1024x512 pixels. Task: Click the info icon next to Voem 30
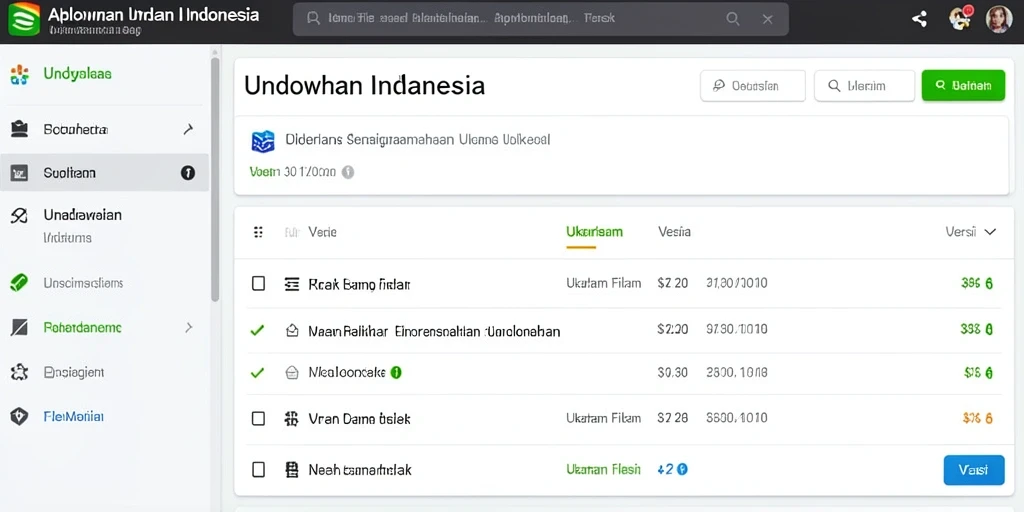pos(348,172)
